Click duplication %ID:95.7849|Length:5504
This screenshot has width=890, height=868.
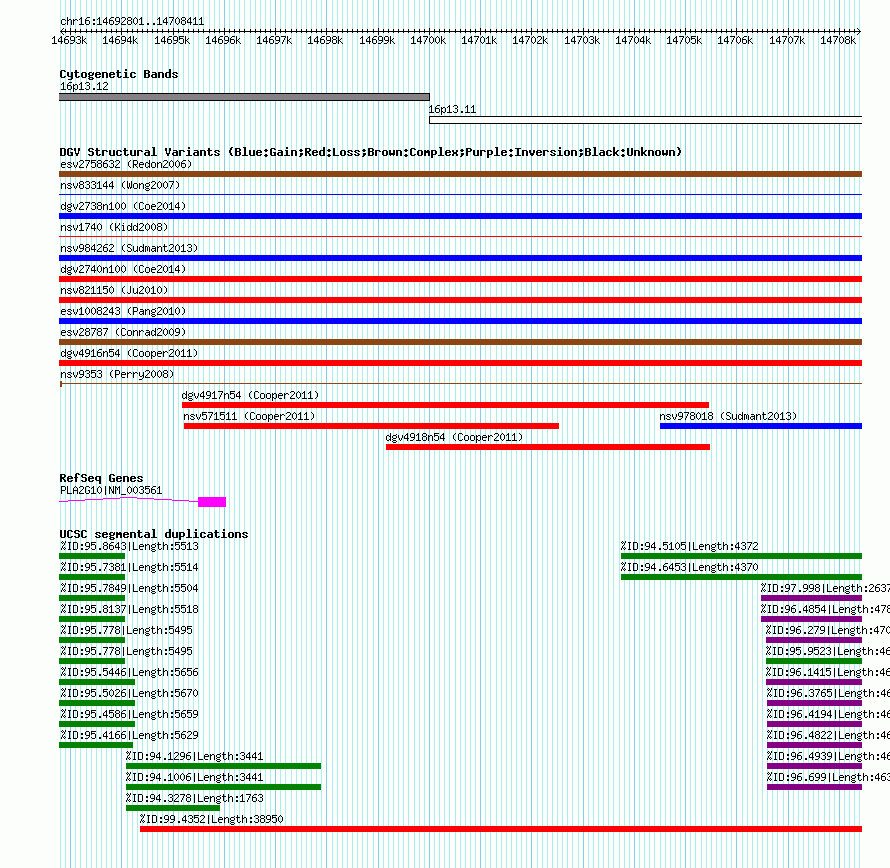pyautogui.click(x=129, y=588)
